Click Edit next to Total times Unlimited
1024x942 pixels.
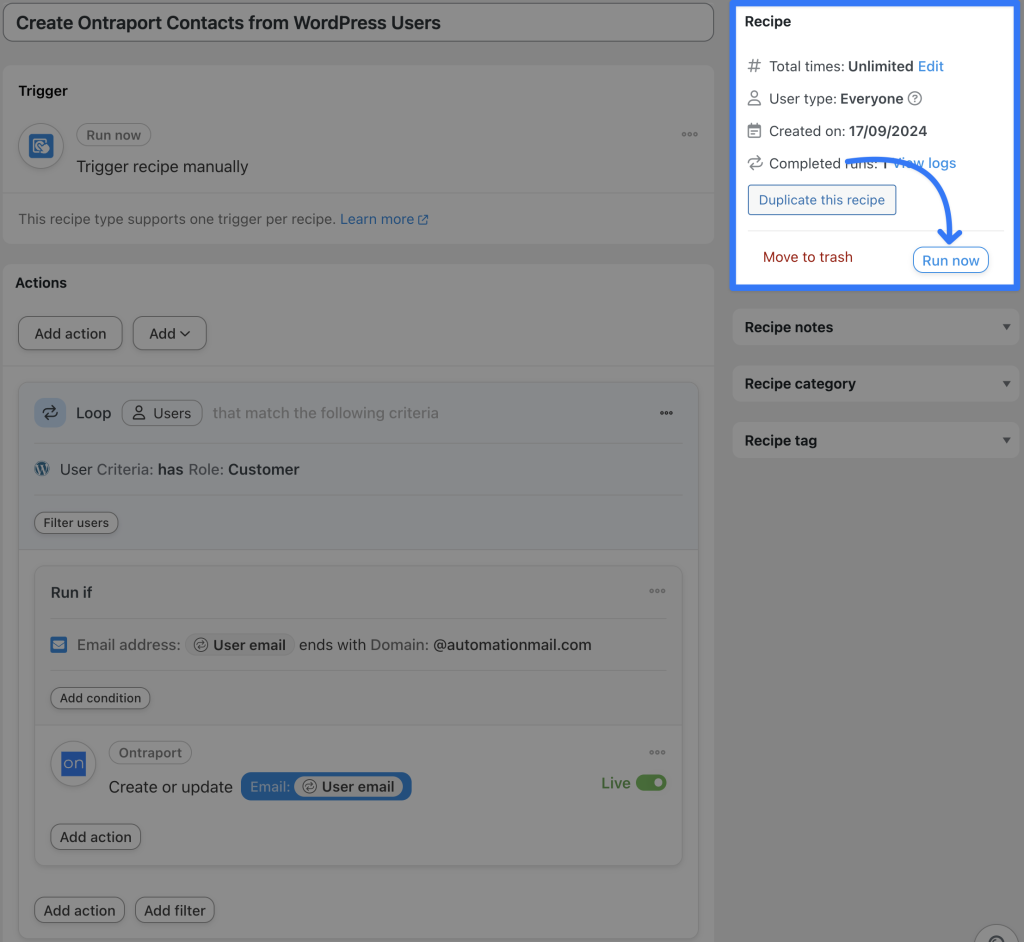click(x=930, y=66)
